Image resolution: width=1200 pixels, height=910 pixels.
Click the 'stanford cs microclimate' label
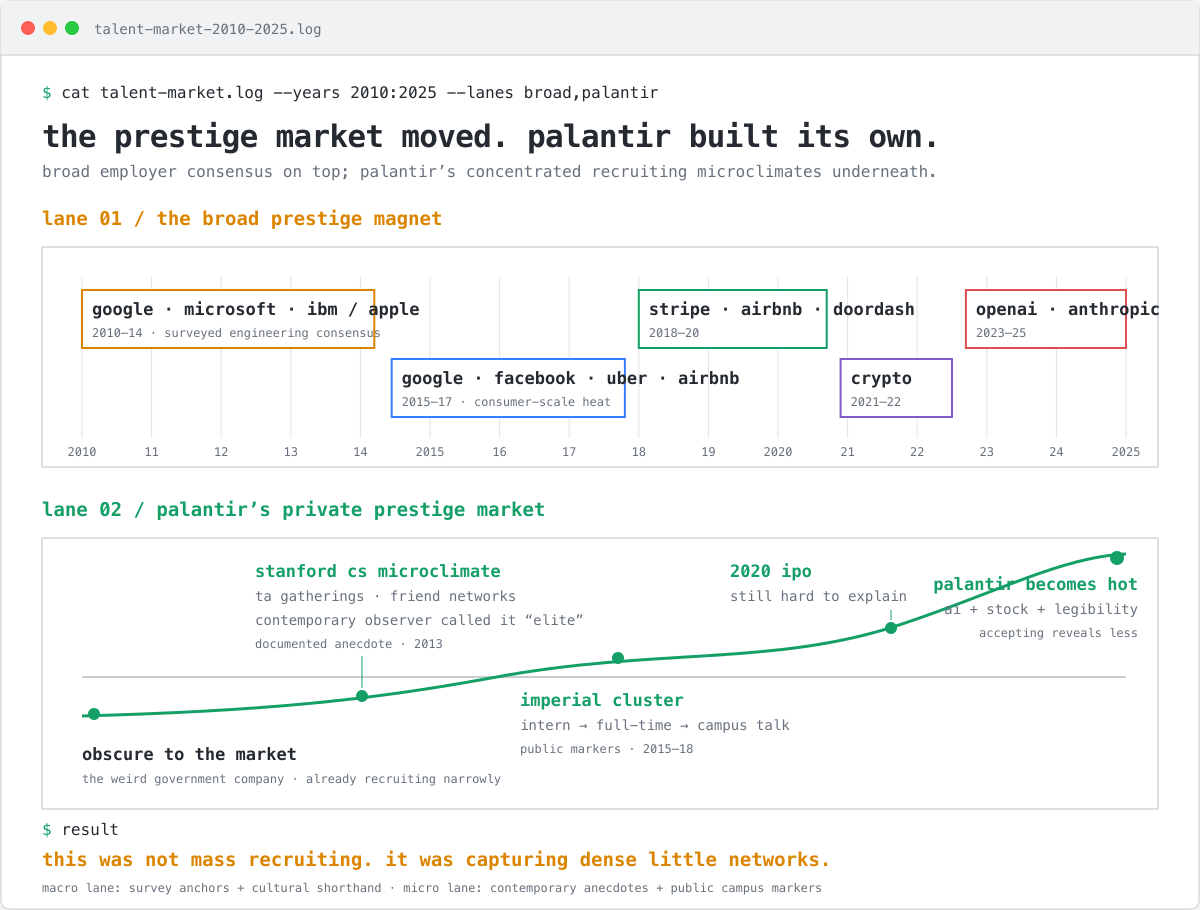point(378,571)
